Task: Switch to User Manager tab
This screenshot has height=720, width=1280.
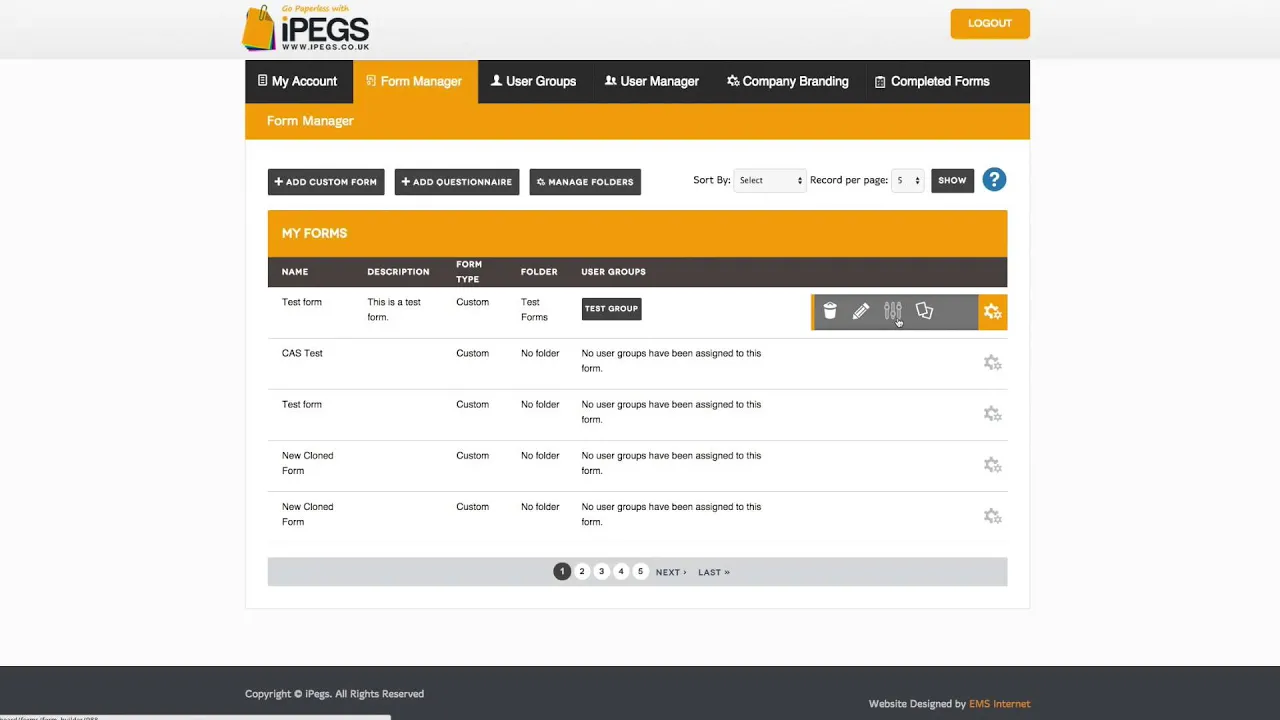Action: 652,81
